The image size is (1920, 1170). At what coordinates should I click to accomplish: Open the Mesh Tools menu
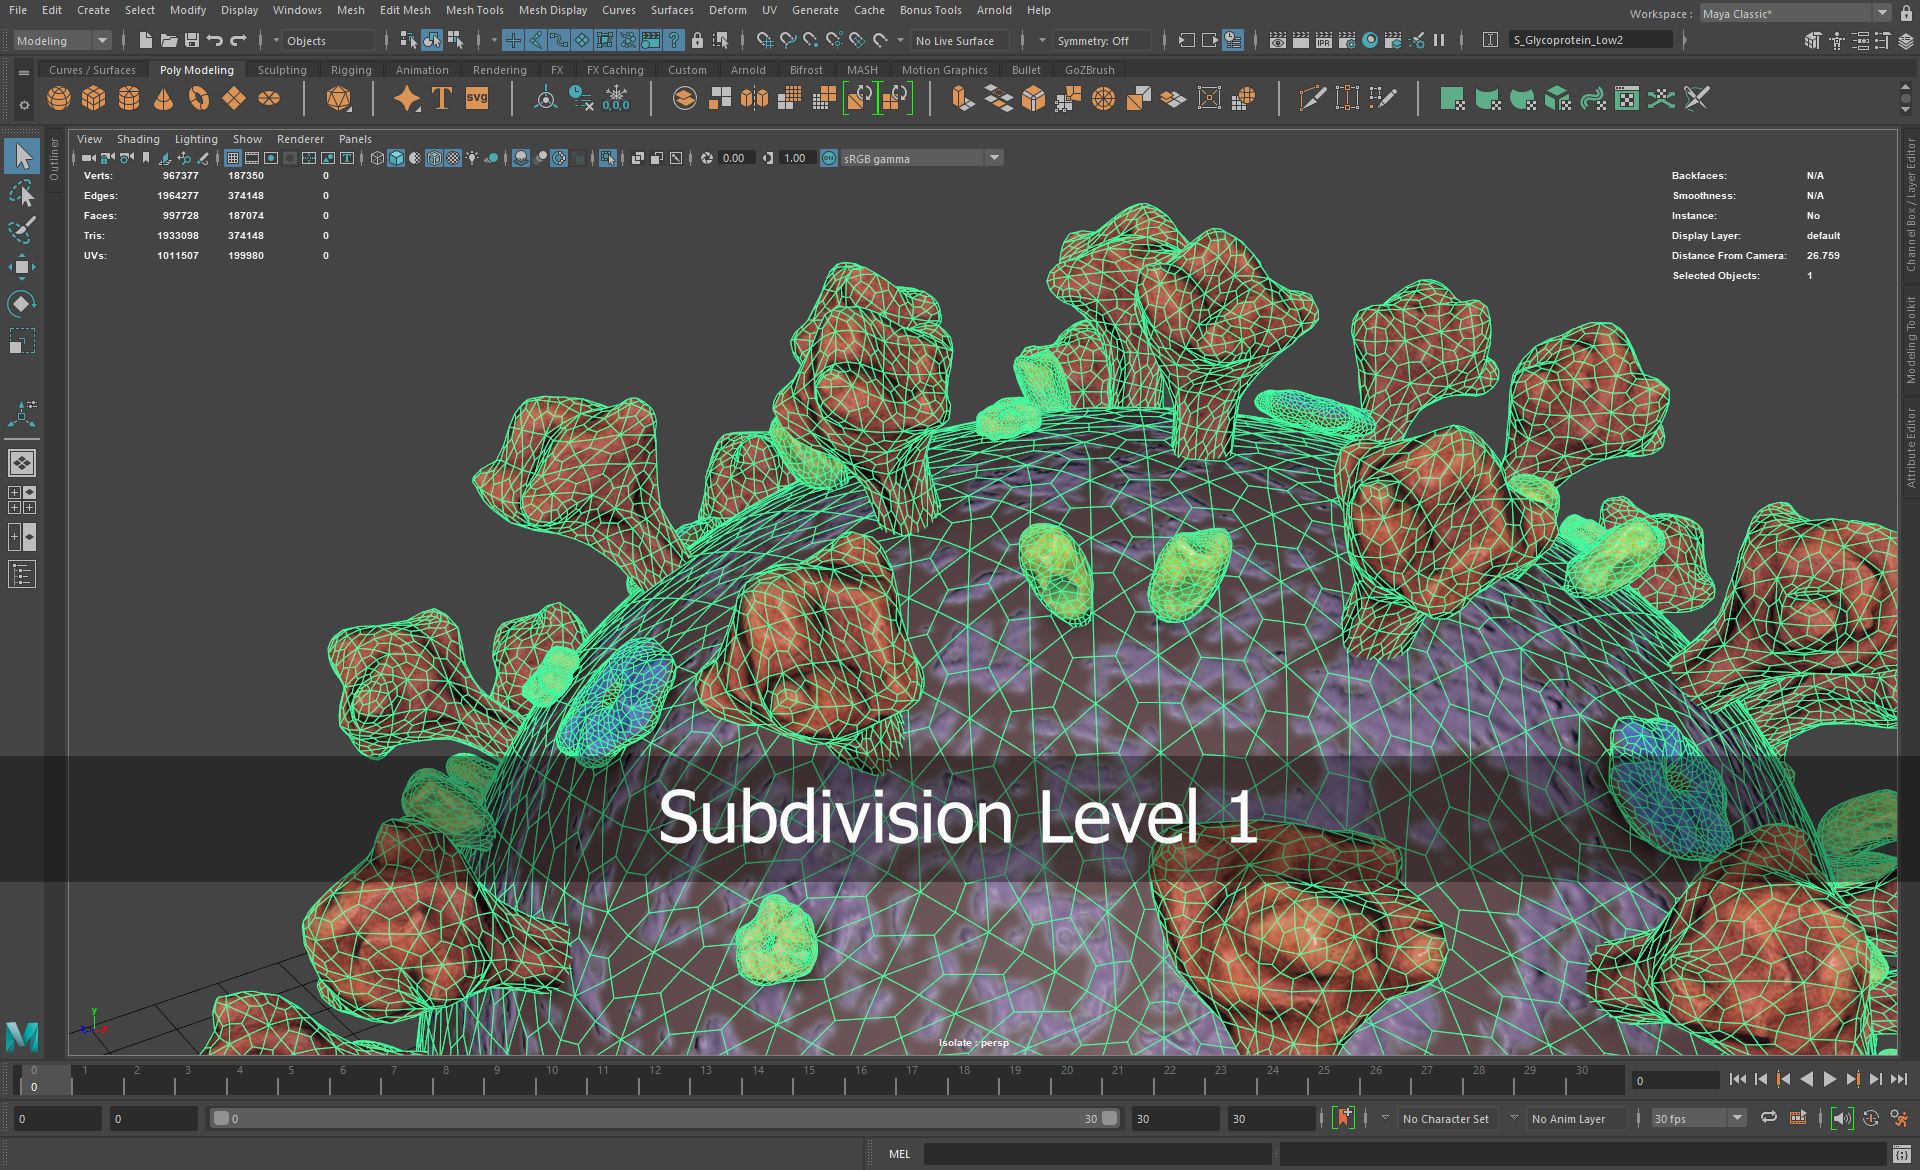[x=474, y=10]
